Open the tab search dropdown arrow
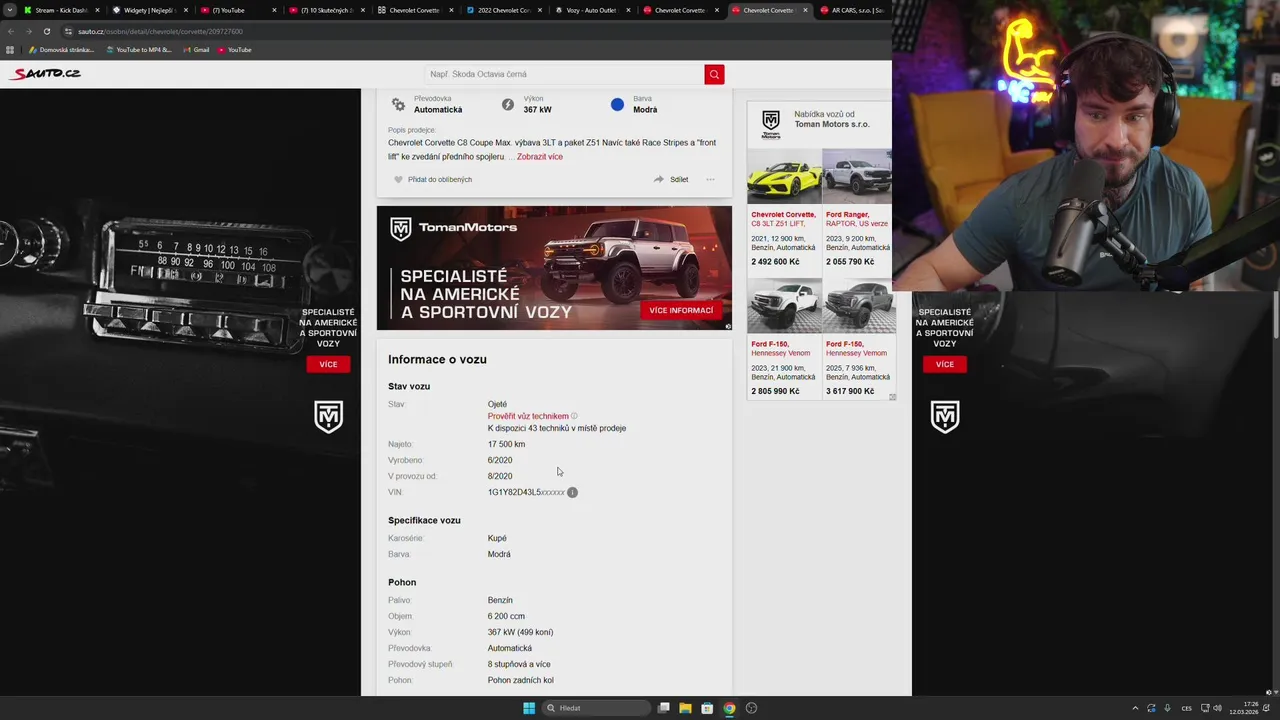Viewport: 1280px width, 720px height. (9, 10)
